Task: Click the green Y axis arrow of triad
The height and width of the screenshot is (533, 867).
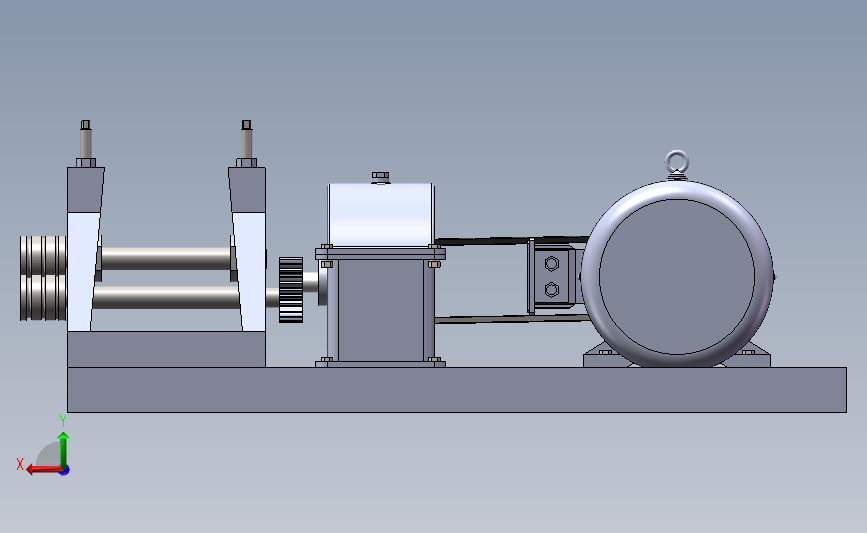Action: point(64,450)
